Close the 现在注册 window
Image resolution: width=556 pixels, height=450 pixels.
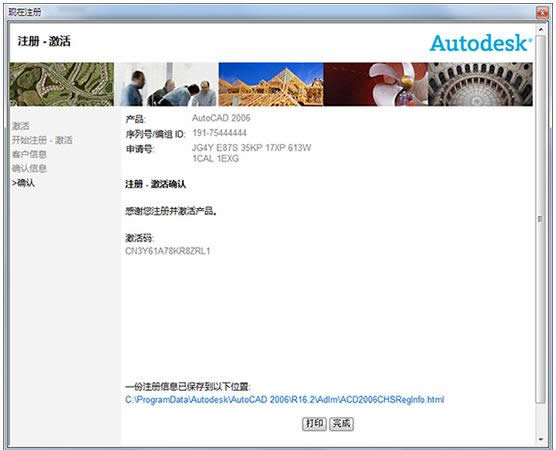543,12
